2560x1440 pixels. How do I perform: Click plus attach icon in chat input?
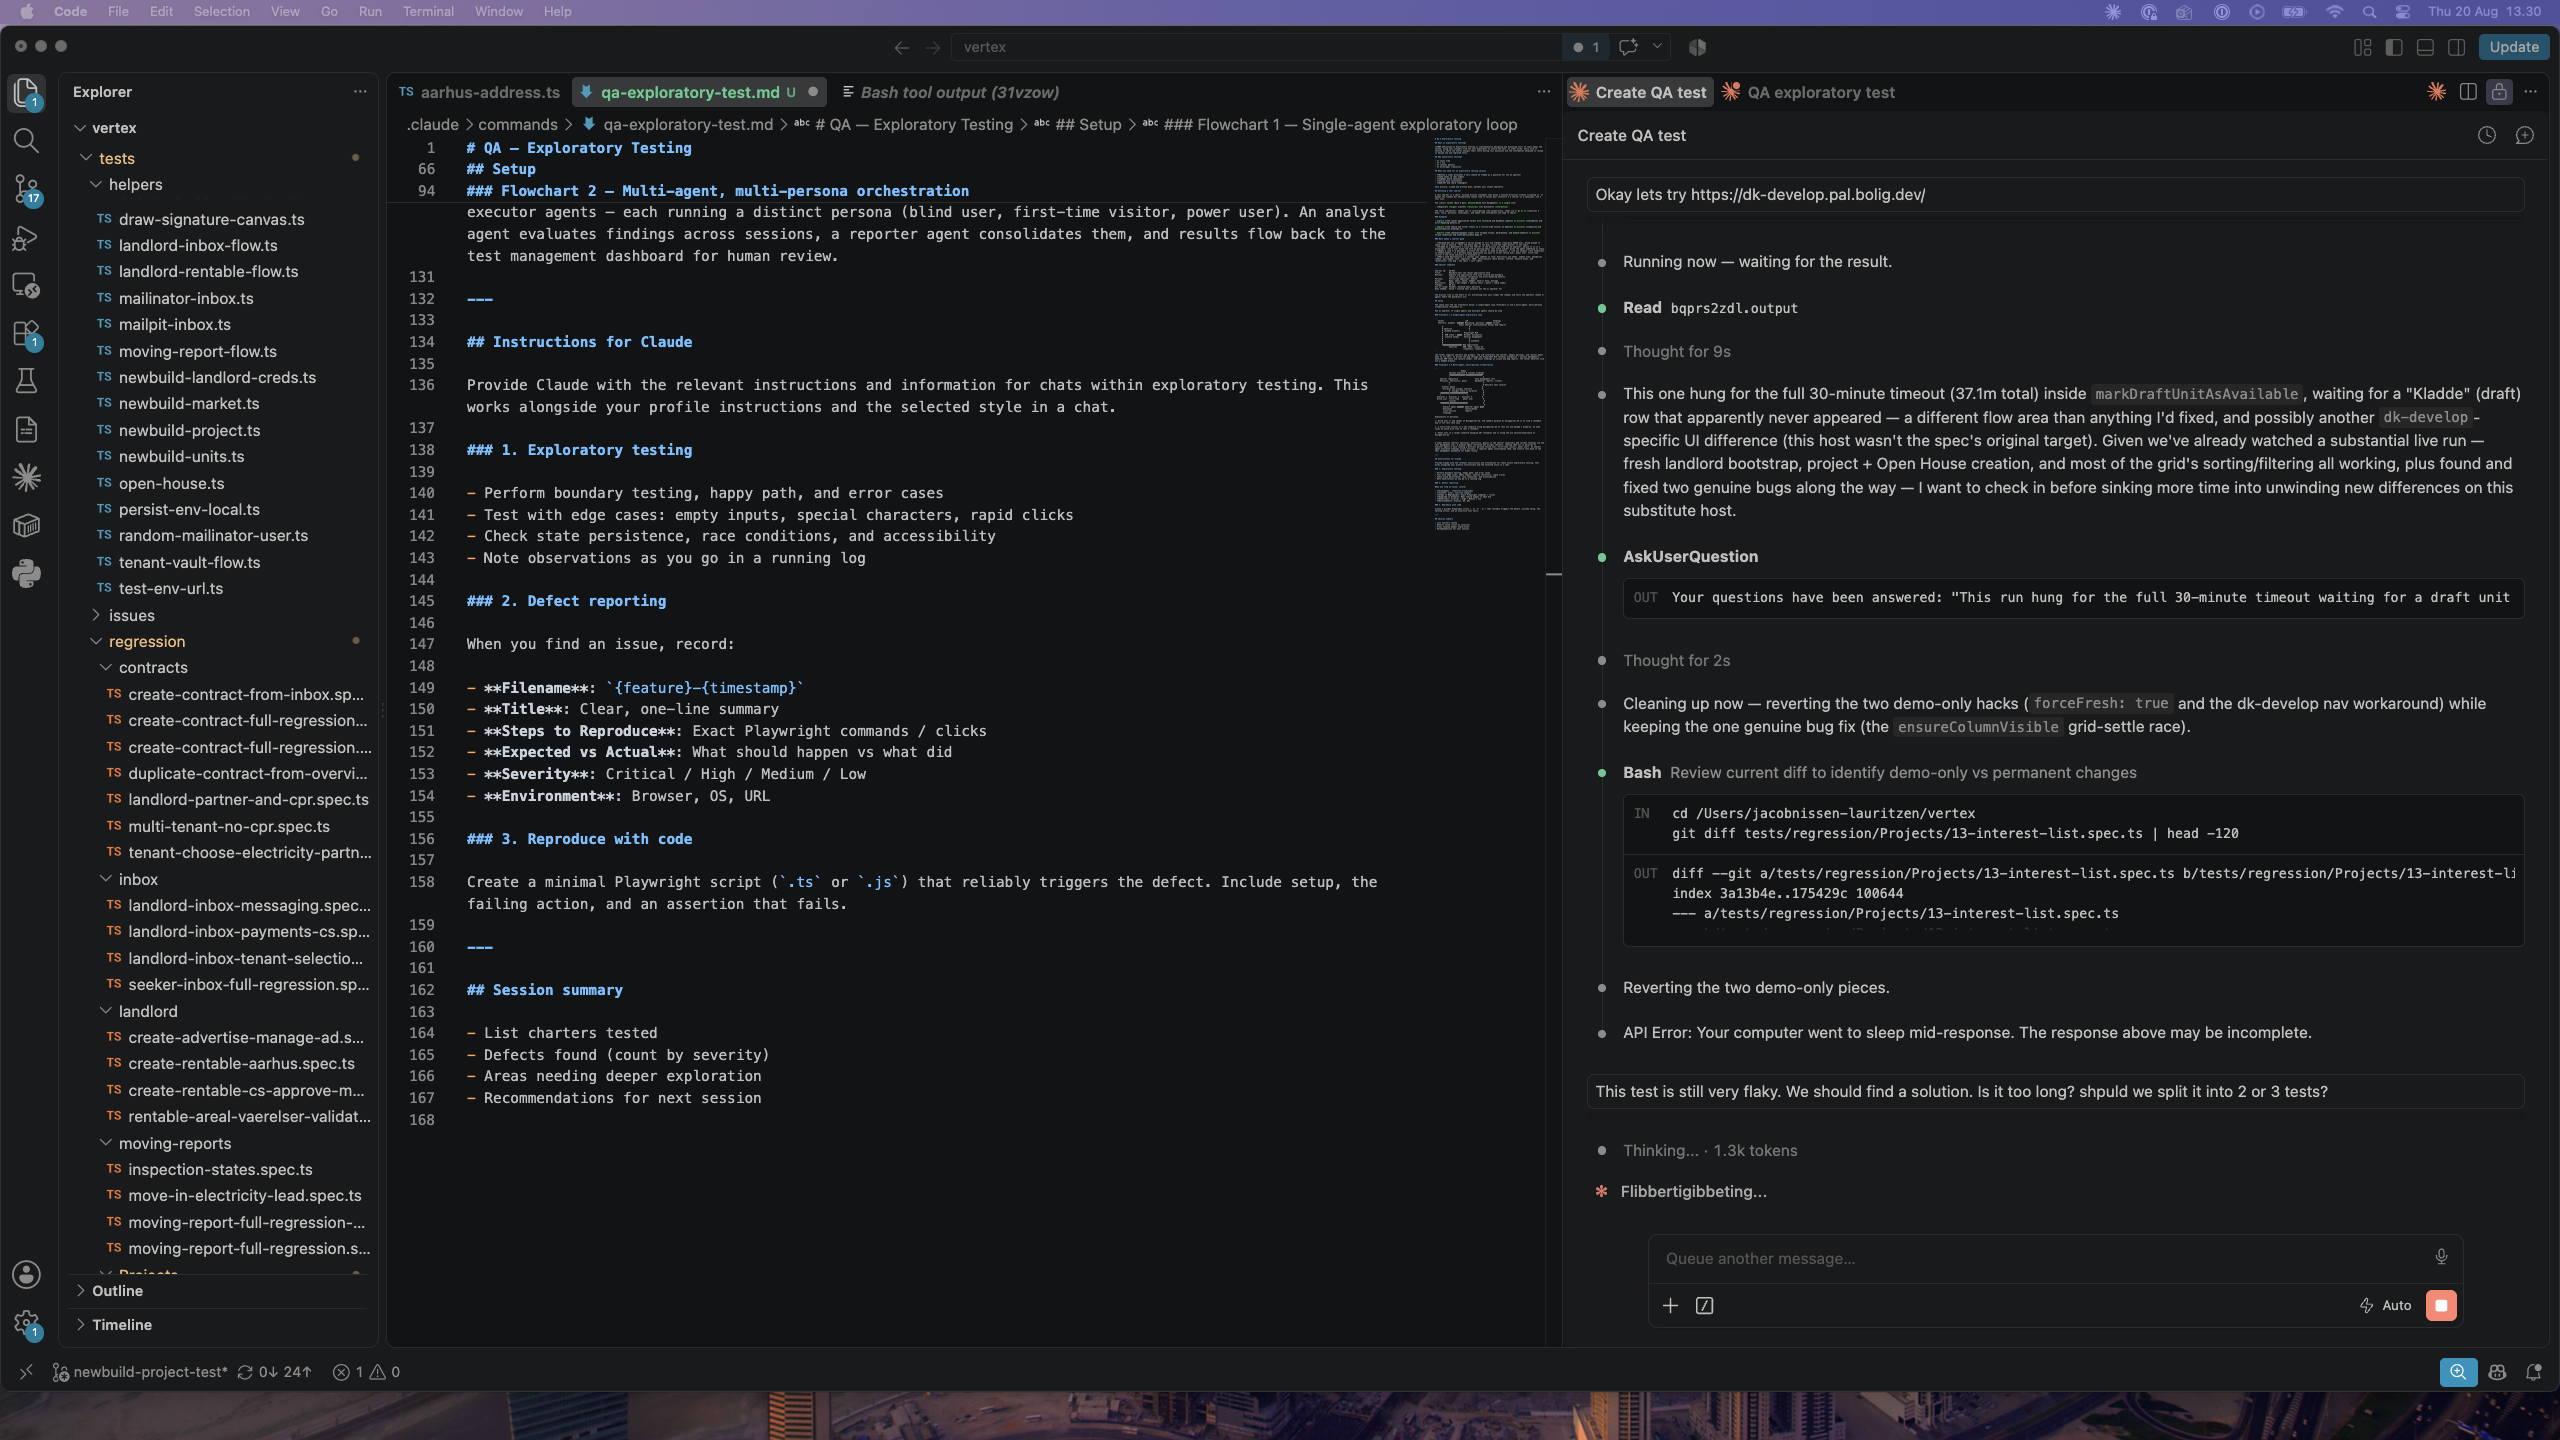pos(1670,1305)
